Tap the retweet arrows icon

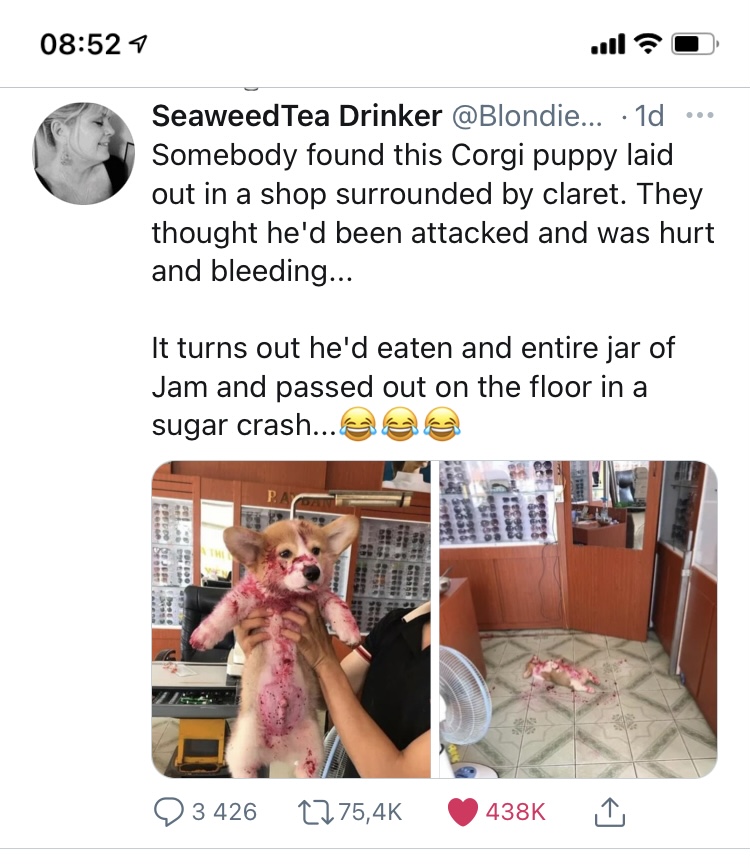(x=315, y=812)
